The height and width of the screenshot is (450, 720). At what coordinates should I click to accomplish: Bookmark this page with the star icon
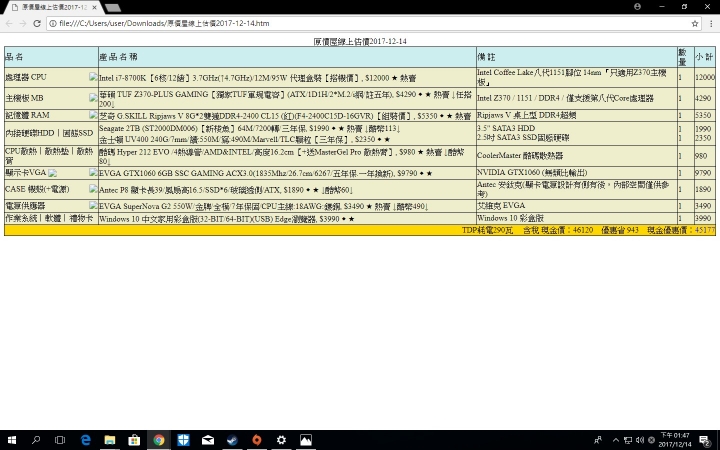coord(695,23)
